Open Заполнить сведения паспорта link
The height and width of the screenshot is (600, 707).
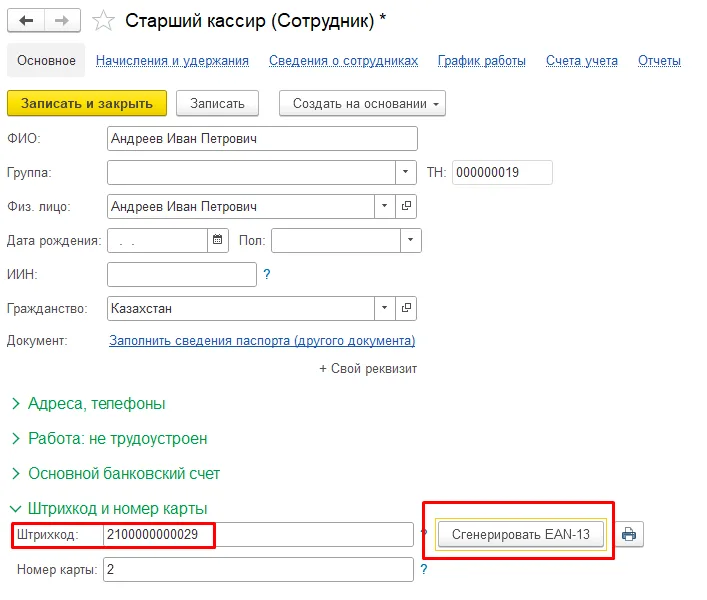(262, 340)
